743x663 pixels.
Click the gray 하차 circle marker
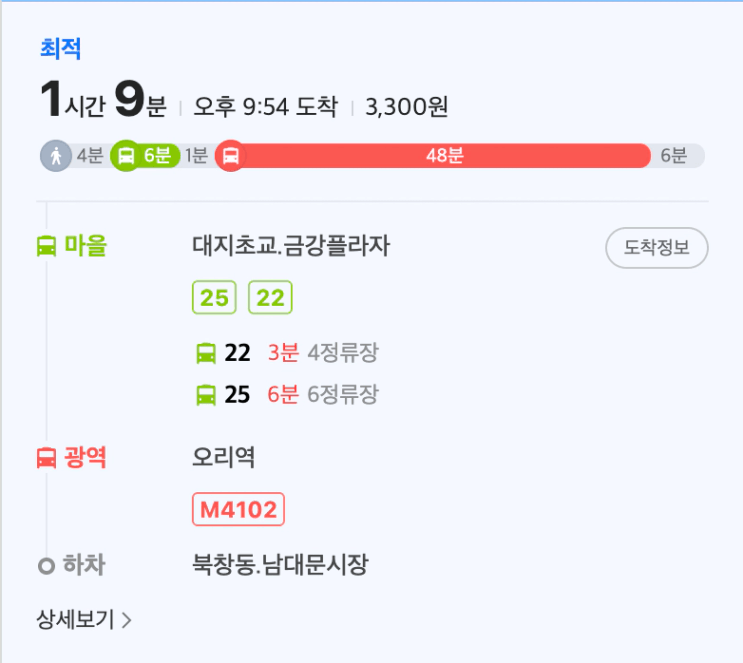point(46,566)
